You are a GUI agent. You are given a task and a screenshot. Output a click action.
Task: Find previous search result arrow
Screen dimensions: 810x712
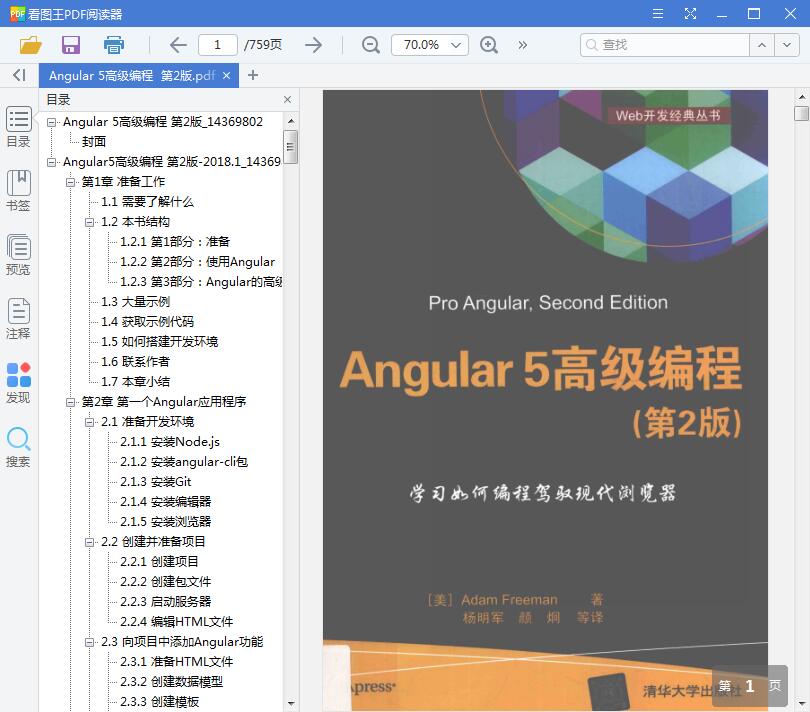761,45
